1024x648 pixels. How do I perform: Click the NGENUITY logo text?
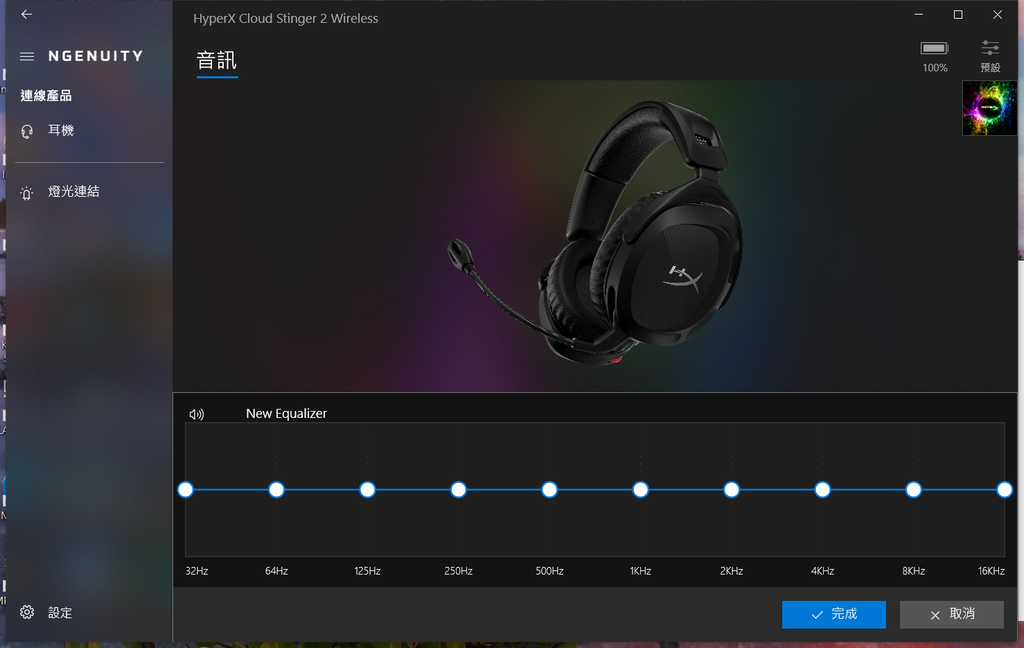[x=96, y=56]
